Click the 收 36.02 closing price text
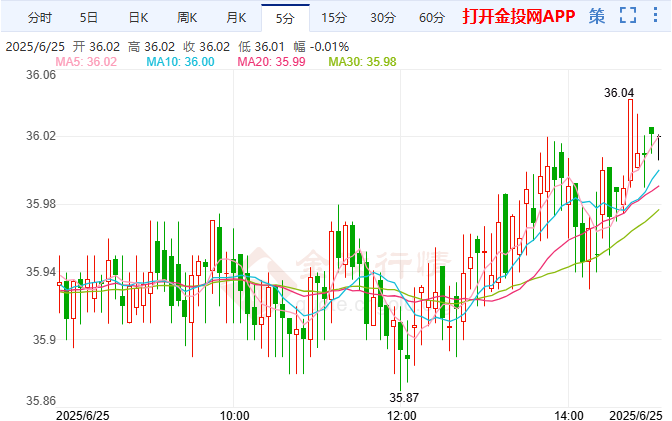This screenshot has width=672, height=421. coord(206,46)
